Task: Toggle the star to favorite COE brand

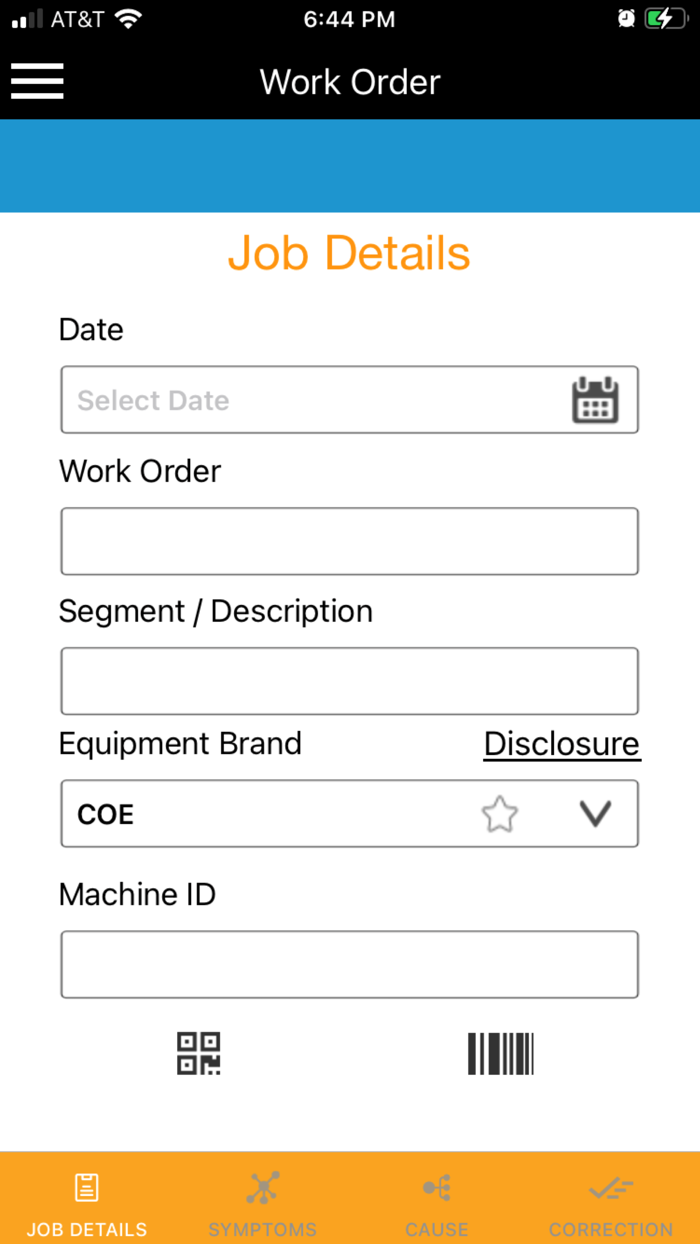Action: click(499, 813)
